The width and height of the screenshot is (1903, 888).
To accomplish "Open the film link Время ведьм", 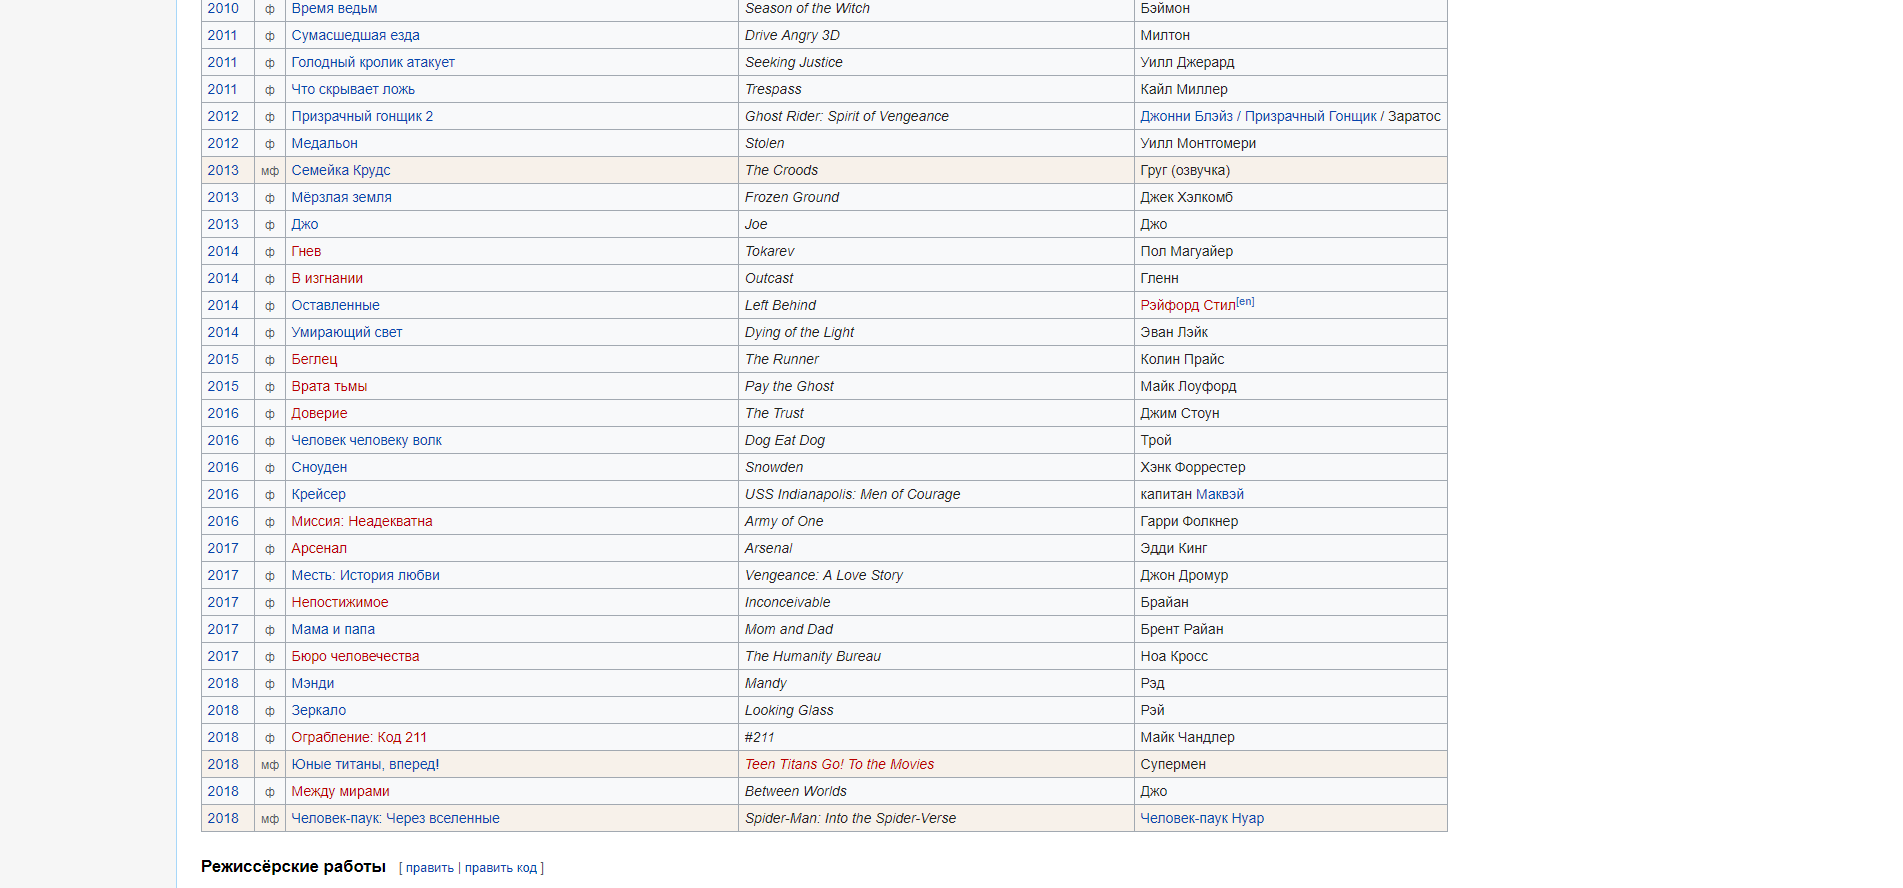I will click(x=334, y=8).
